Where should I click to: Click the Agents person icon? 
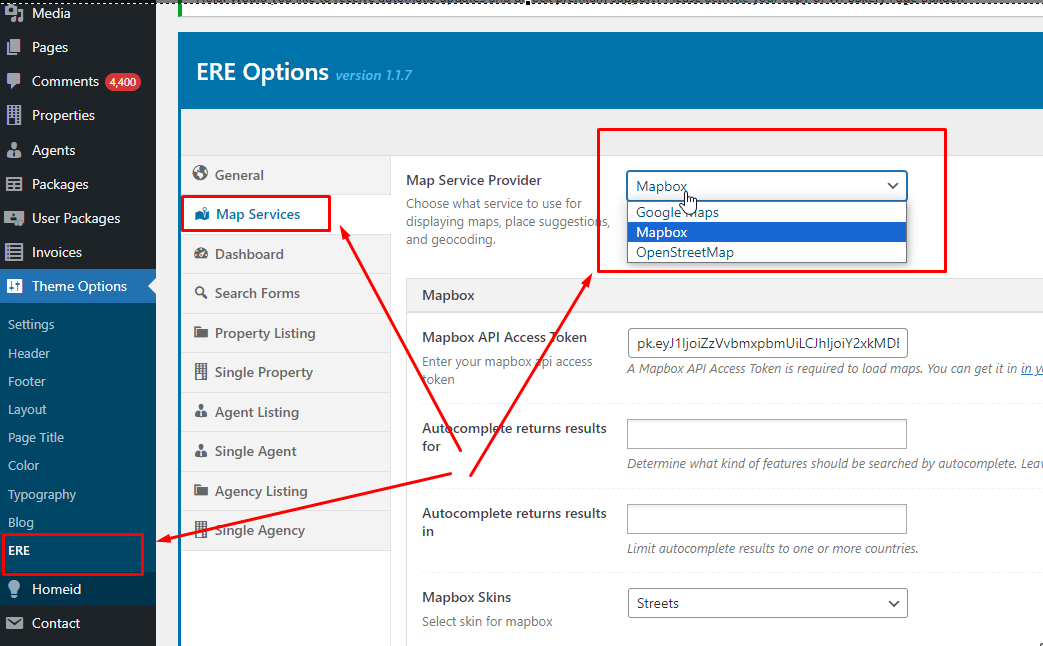[x=14, y=150]
